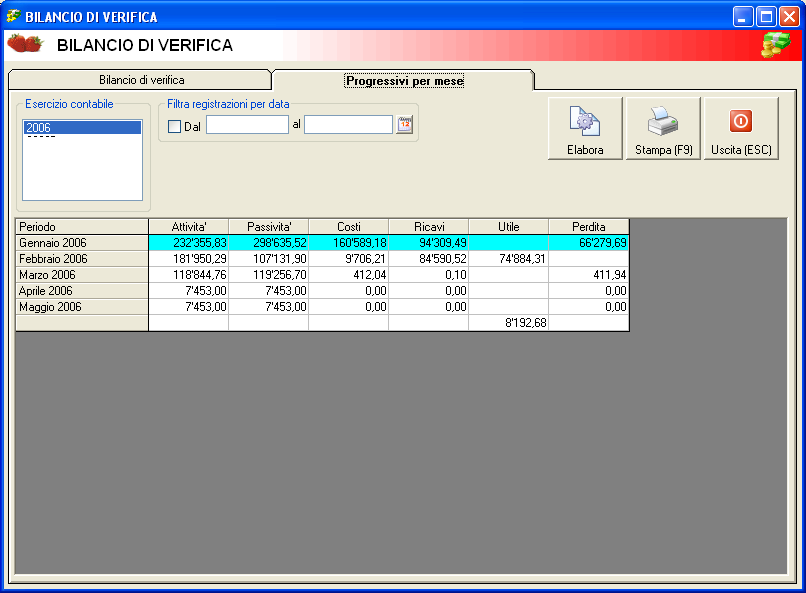Select the Marzo 2006 row header
The width and height of the screenshot is (806, 593).
(82, 275)
